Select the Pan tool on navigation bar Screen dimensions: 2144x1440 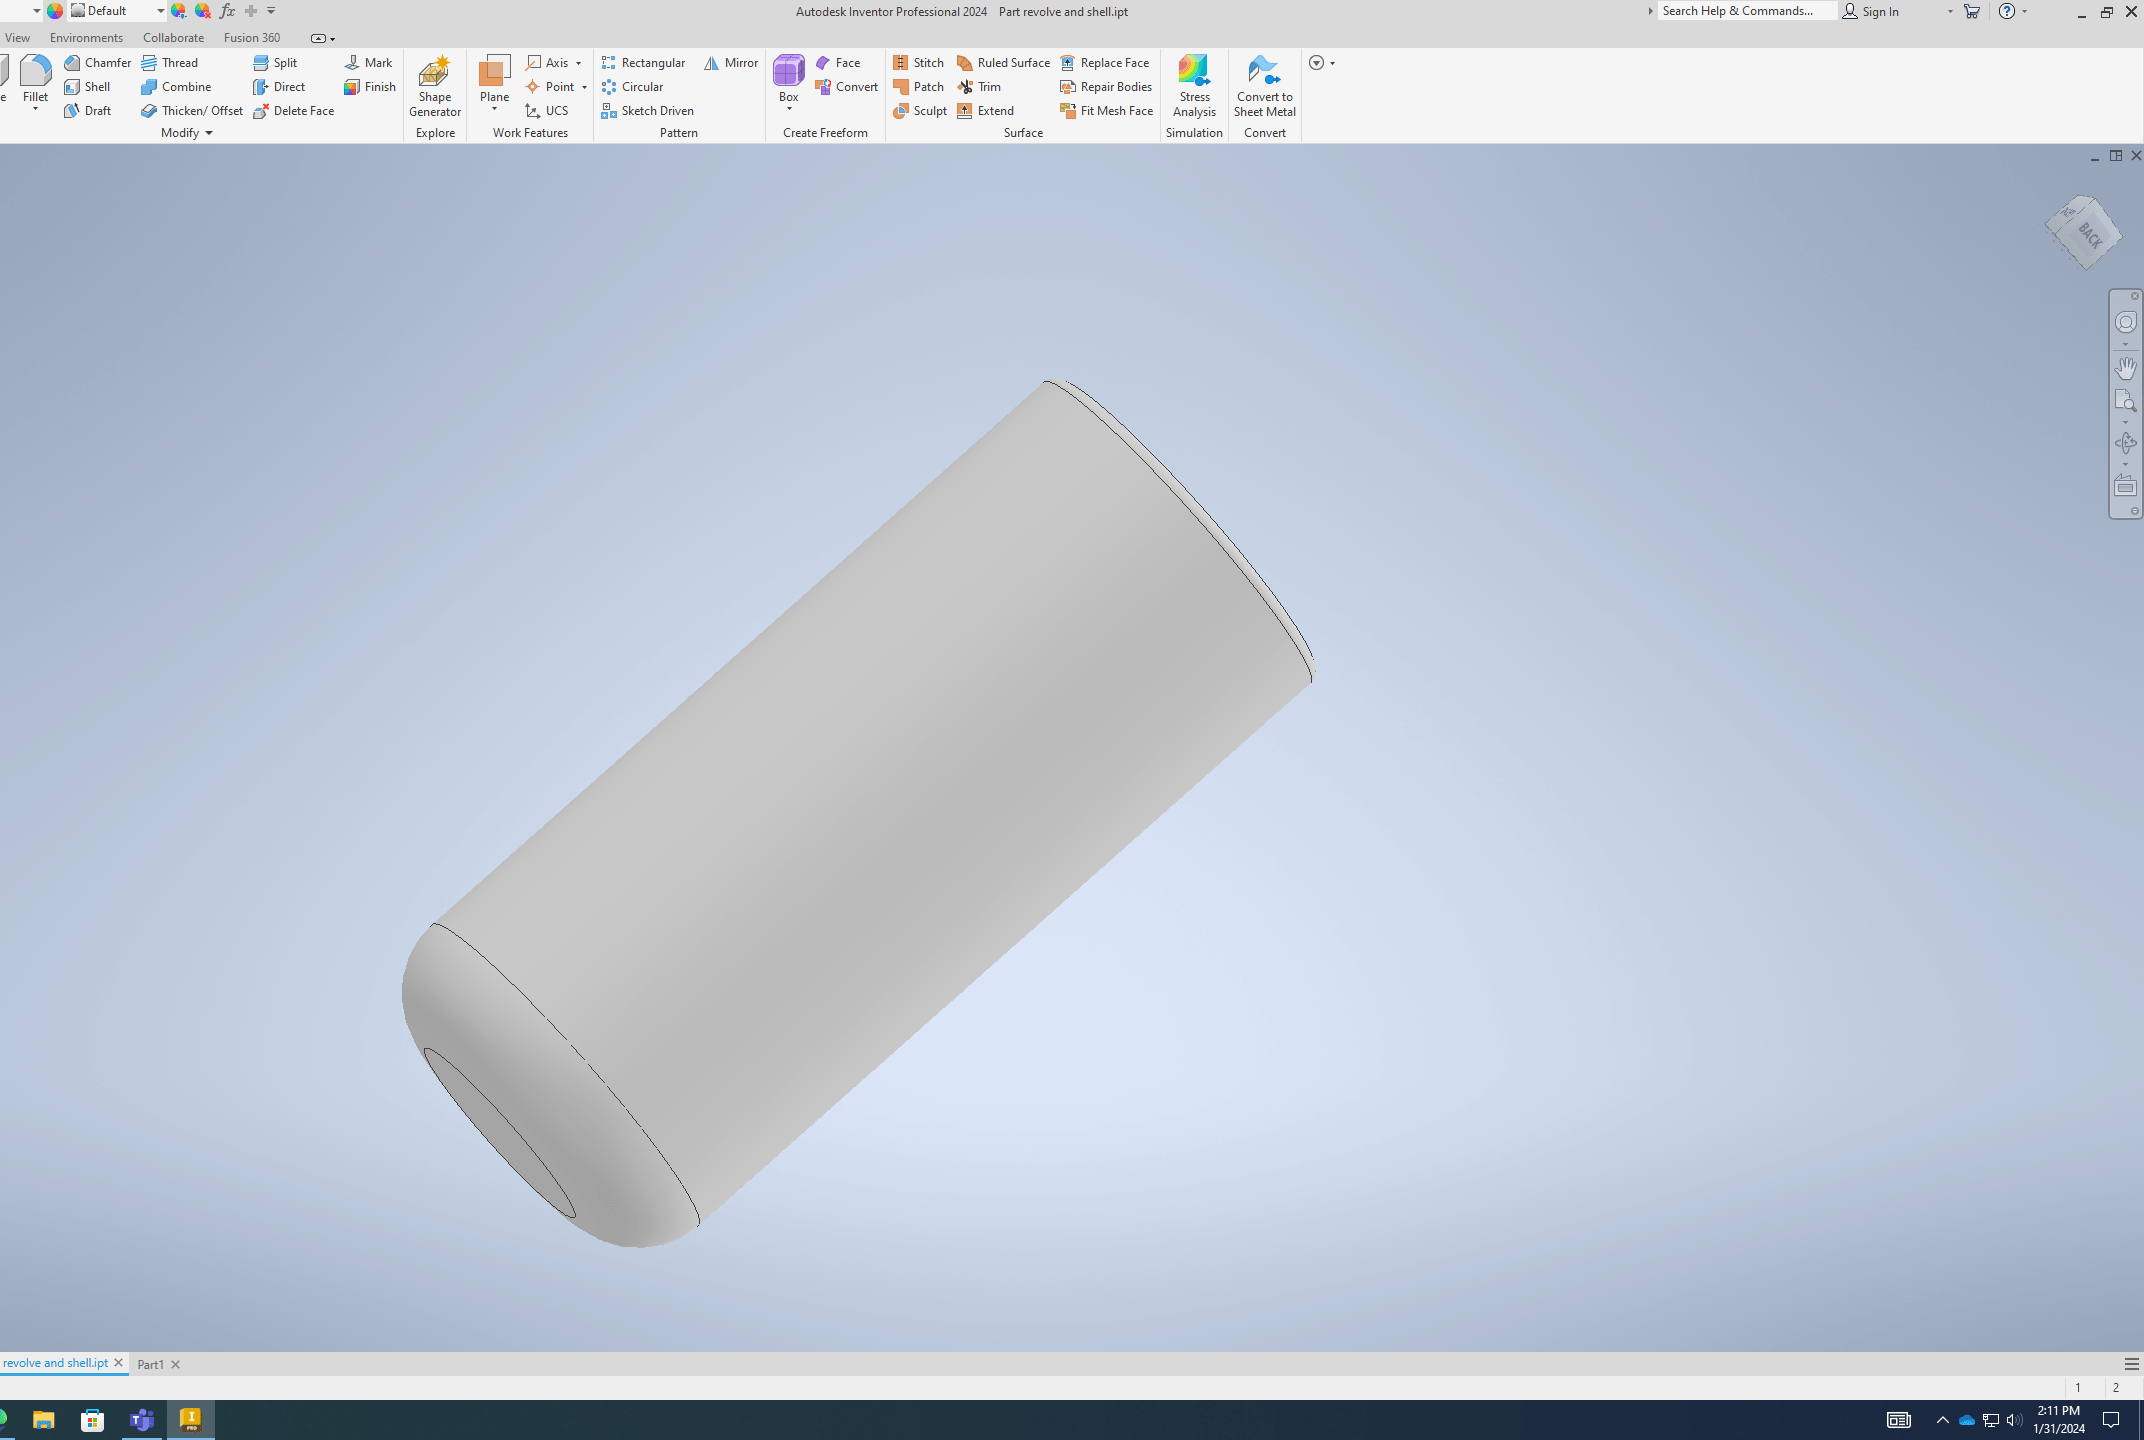point(2126,368)
